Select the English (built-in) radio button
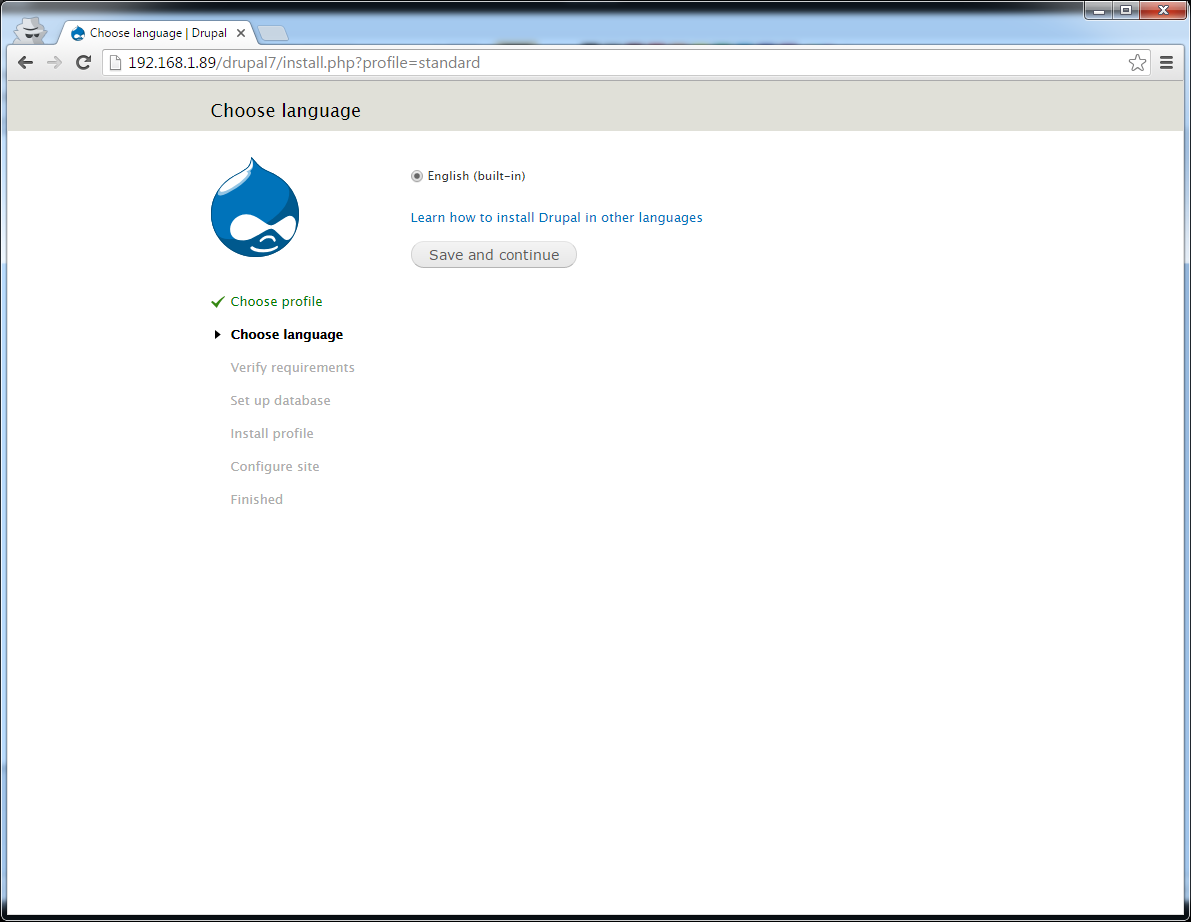This screenshot has height=922, width=1191. point(417,176)
